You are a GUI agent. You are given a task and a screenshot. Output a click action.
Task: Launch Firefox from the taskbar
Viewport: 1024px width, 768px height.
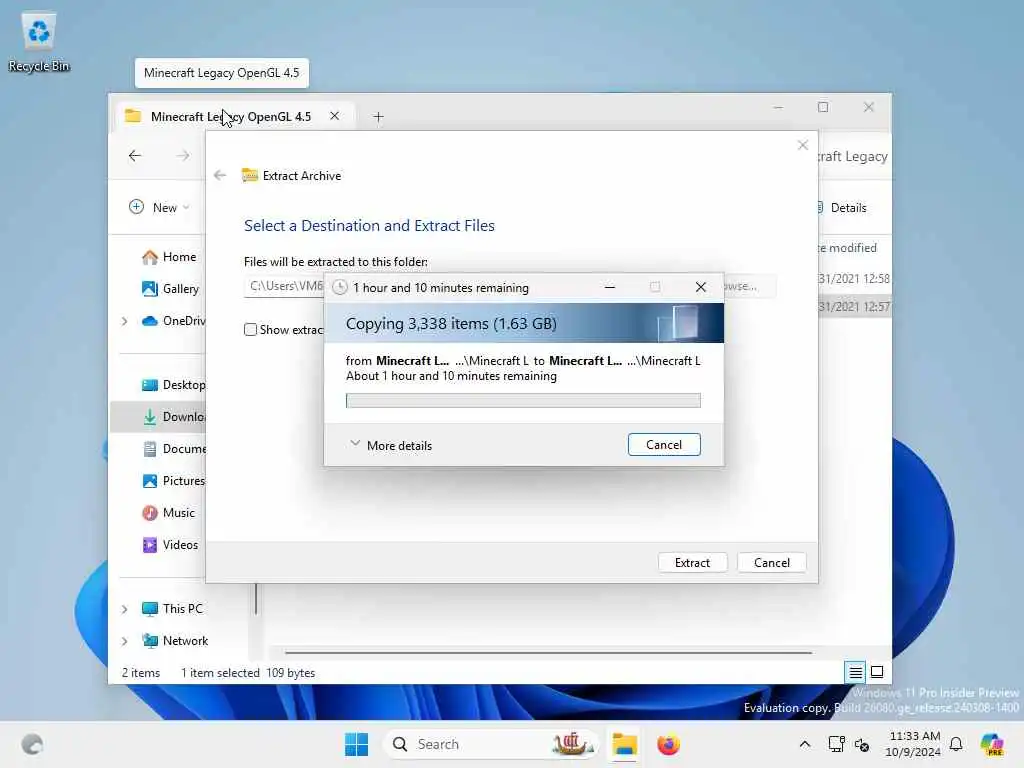coord(668,744)
